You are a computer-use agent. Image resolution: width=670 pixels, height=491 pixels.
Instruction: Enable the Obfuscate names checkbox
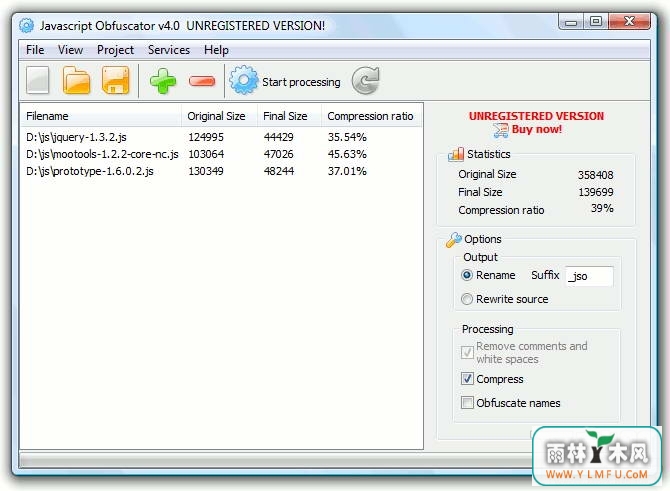[x=467, y=403]
